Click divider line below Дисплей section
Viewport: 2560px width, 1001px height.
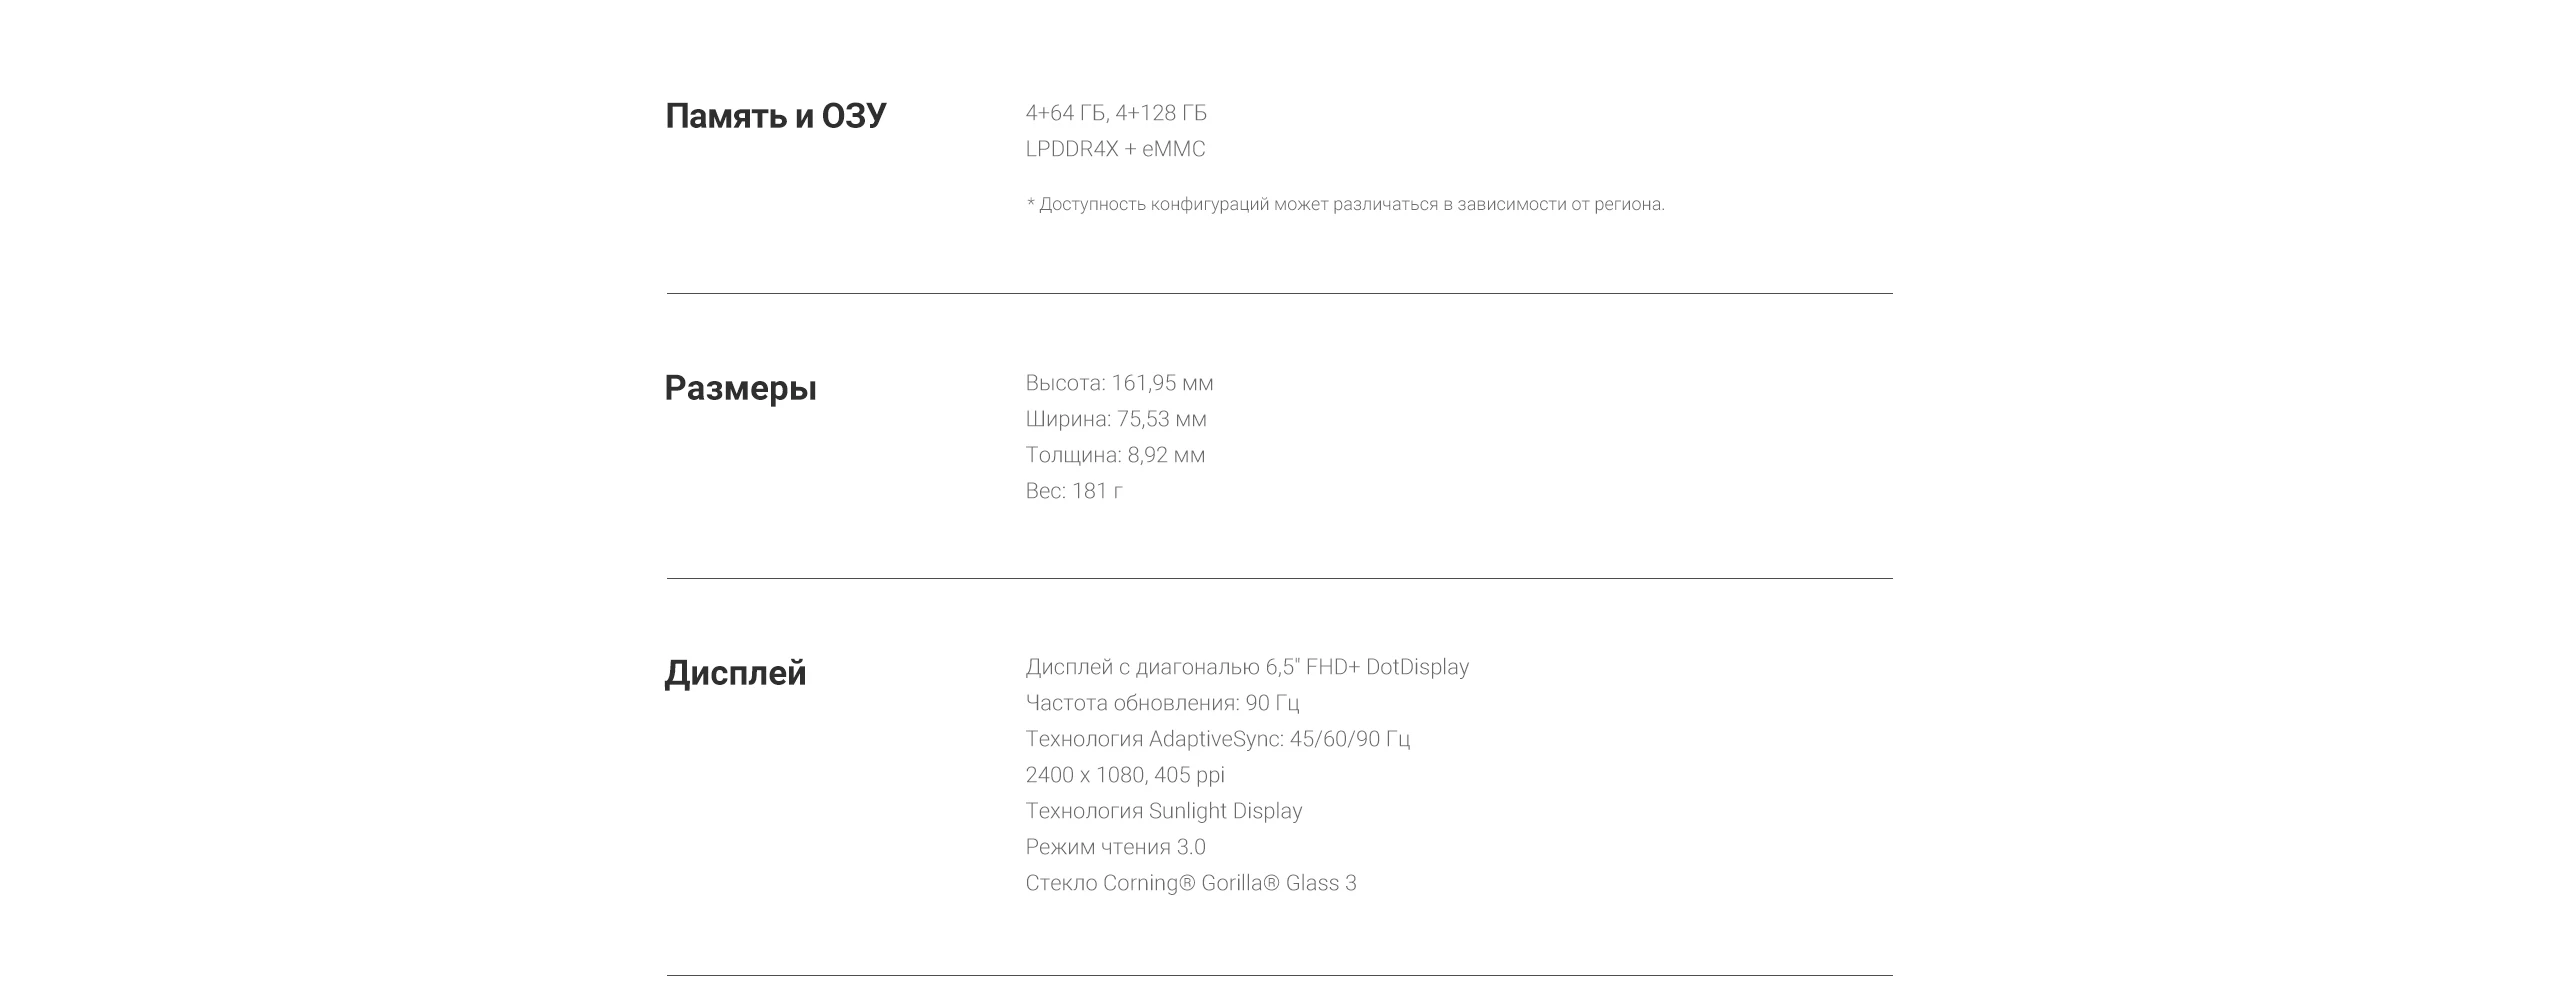[x=1279, y=975]
